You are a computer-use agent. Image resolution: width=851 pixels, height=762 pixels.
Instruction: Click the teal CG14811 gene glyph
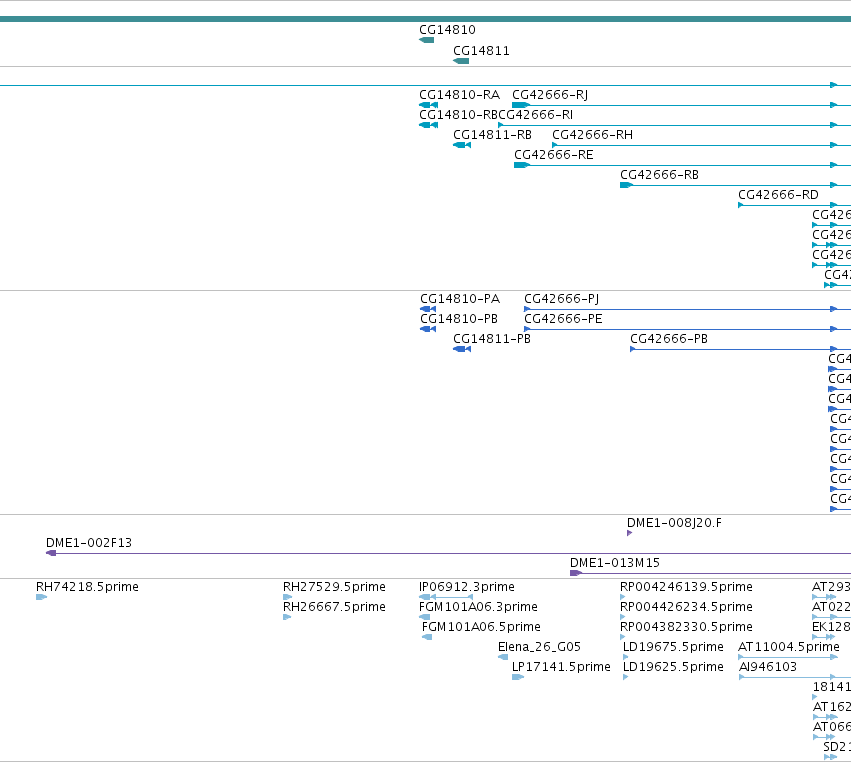tap(461, 61)
